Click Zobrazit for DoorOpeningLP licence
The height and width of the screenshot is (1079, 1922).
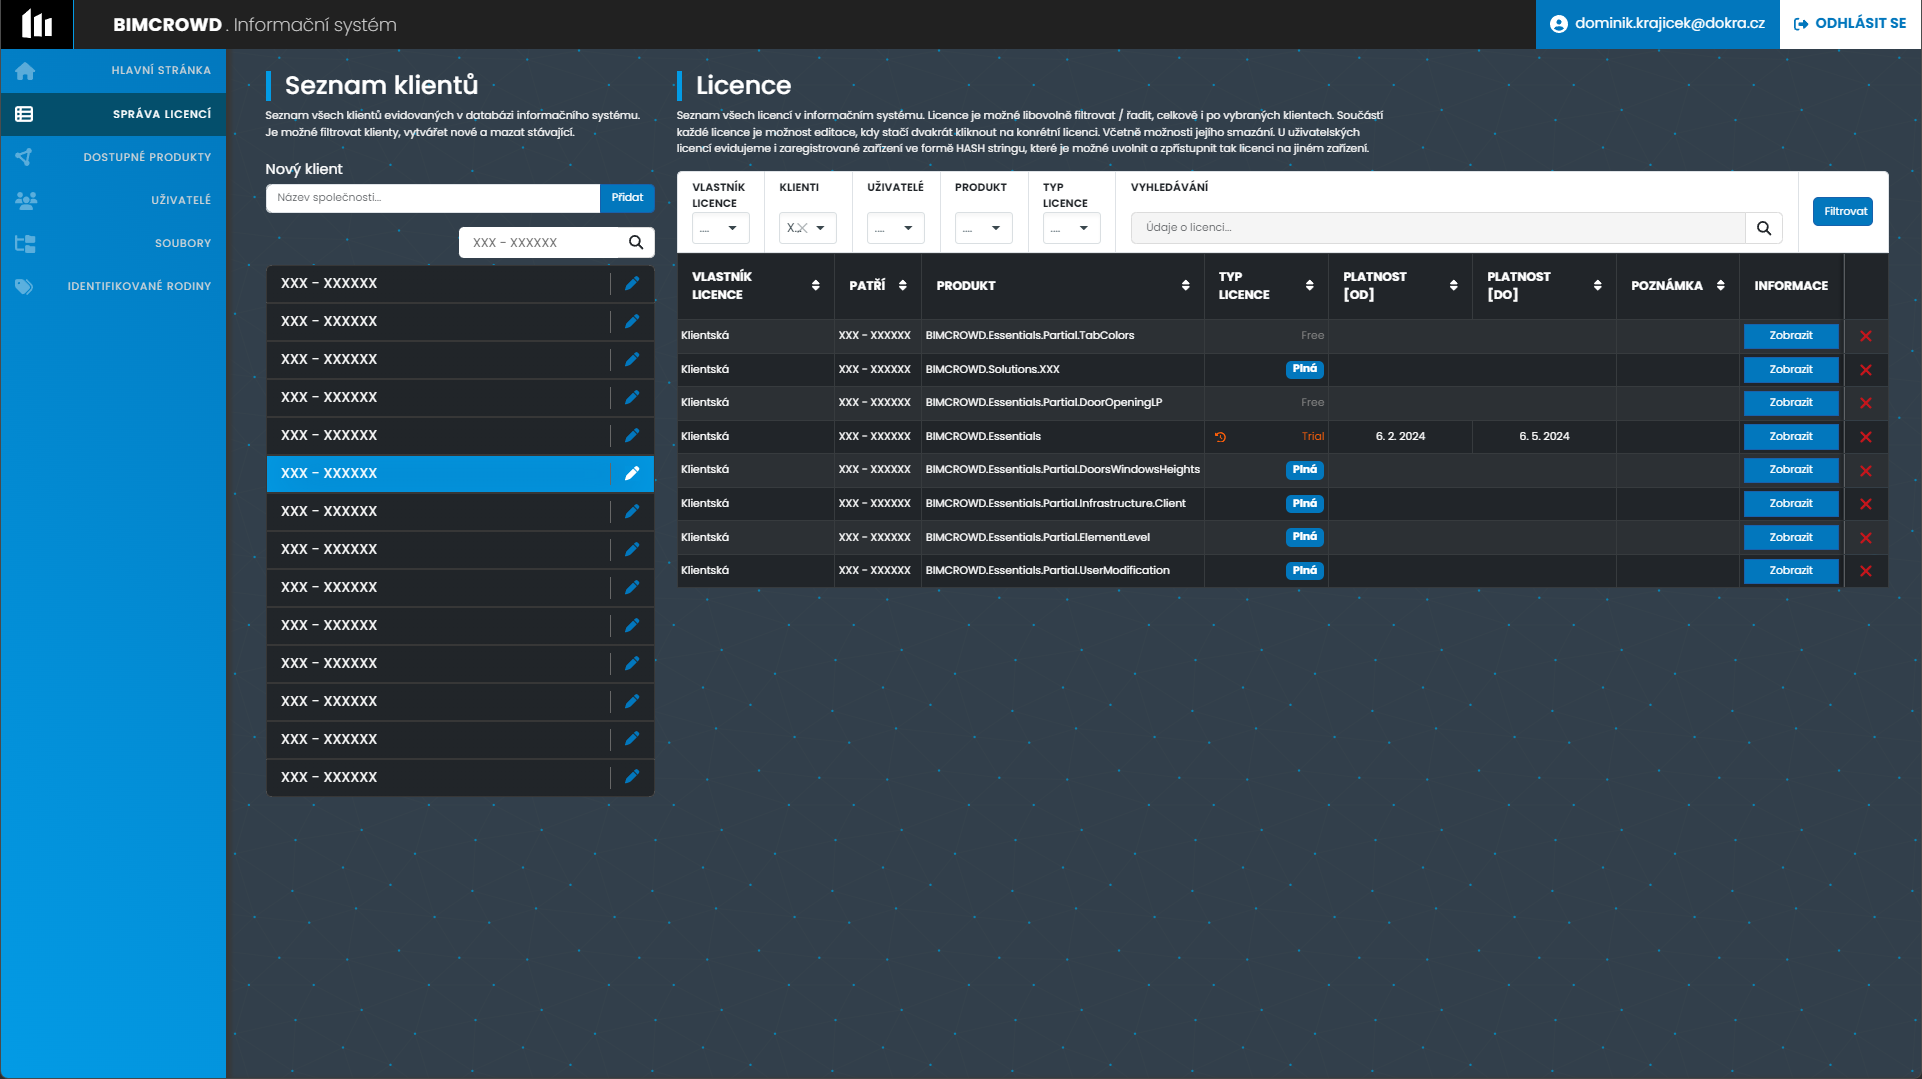[1791, 403]
